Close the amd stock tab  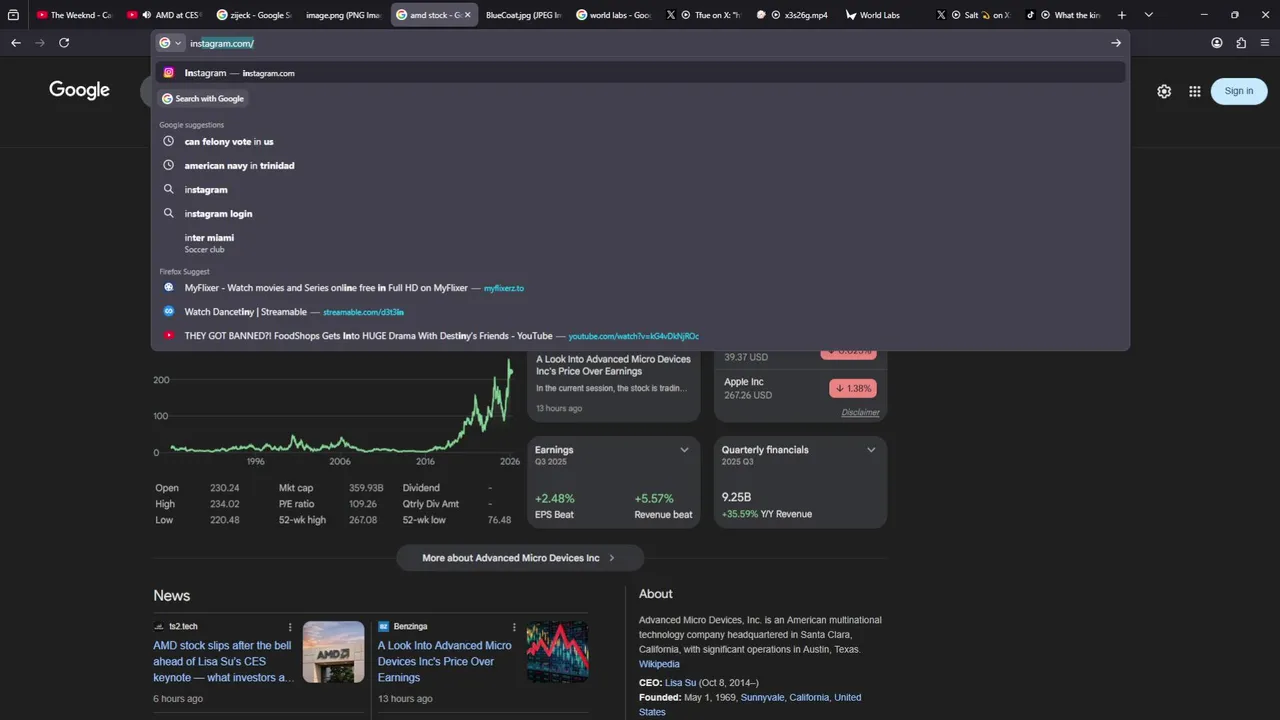pyautogui.click(x=467, y=15)
